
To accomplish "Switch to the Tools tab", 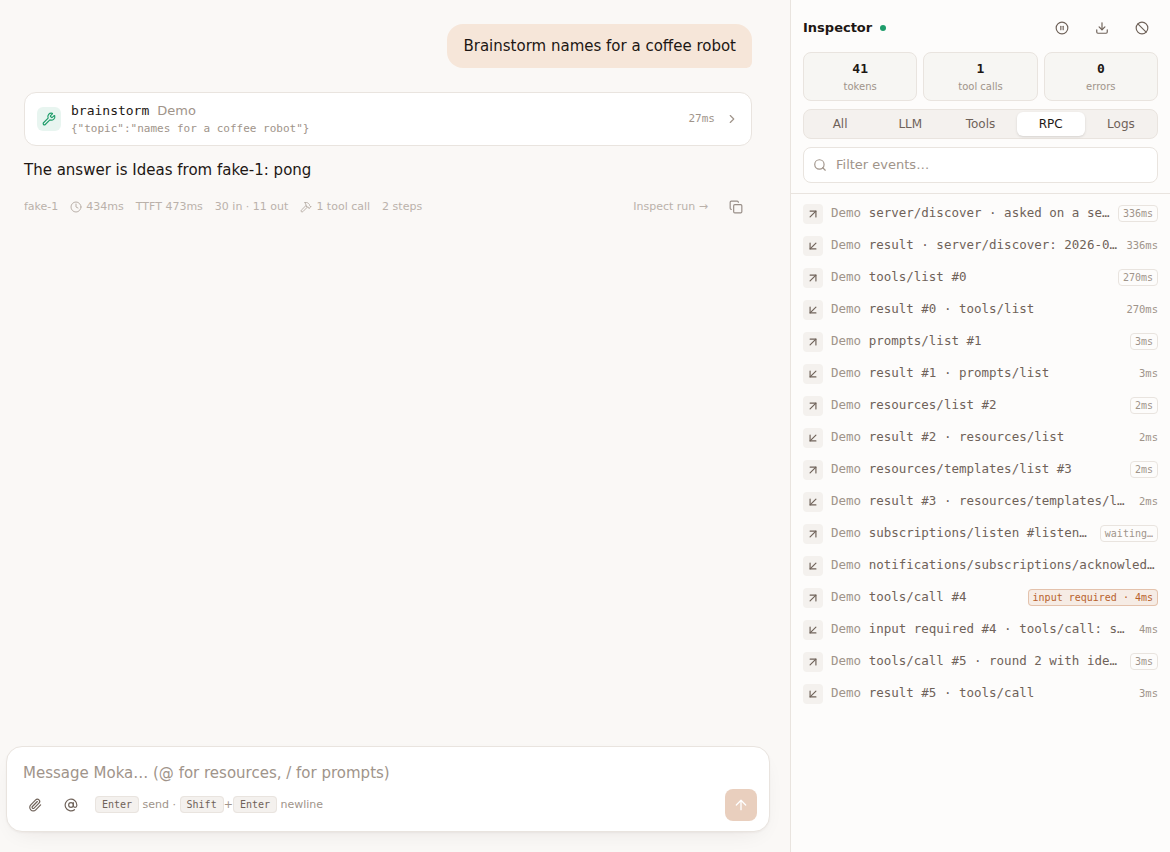I will [980, 124].
